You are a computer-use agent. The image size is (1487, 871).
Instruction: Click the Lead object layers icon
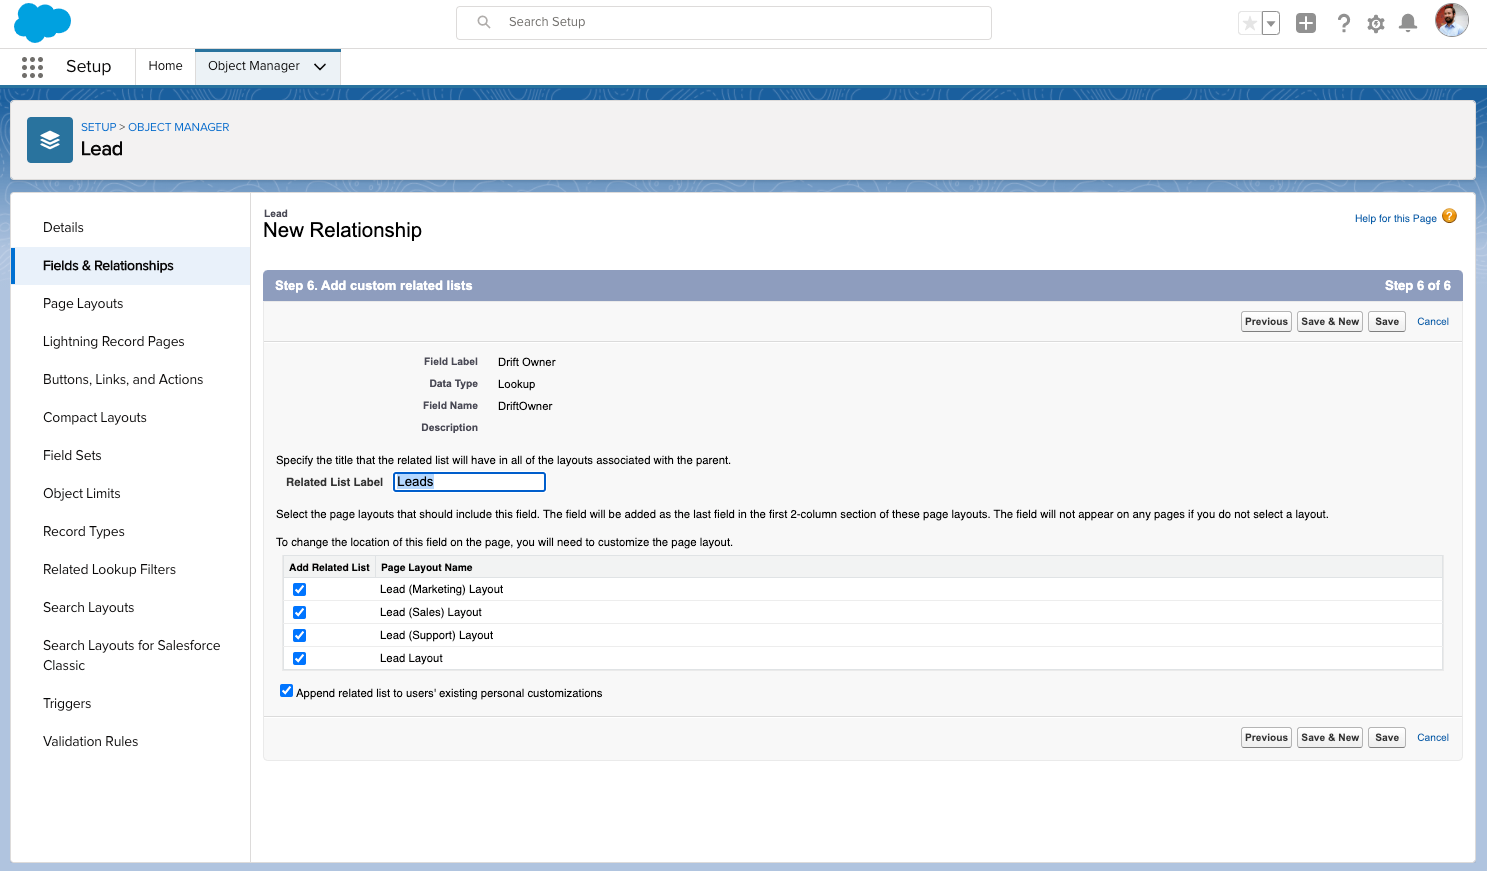pyautogui.click(x=50, y=140)
